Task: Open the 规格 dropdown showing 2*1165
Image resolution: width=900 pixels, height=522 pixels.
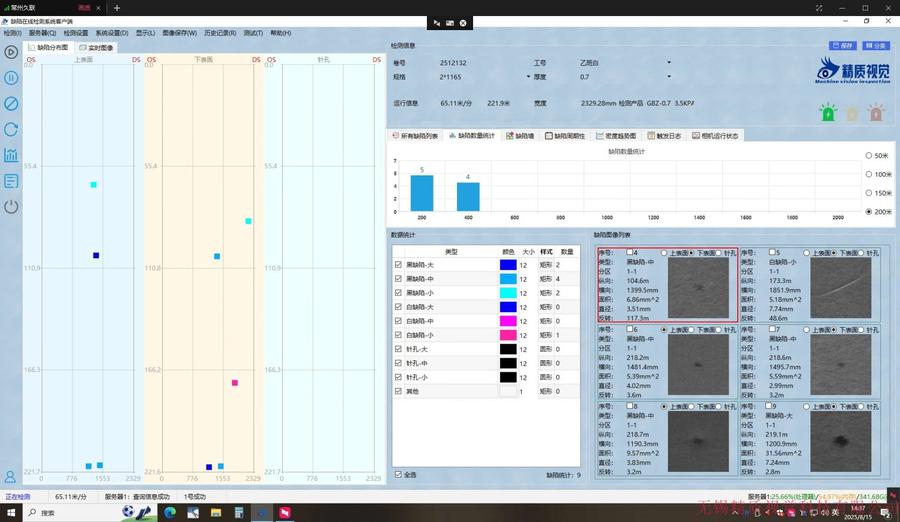Action: click(528, 76)
